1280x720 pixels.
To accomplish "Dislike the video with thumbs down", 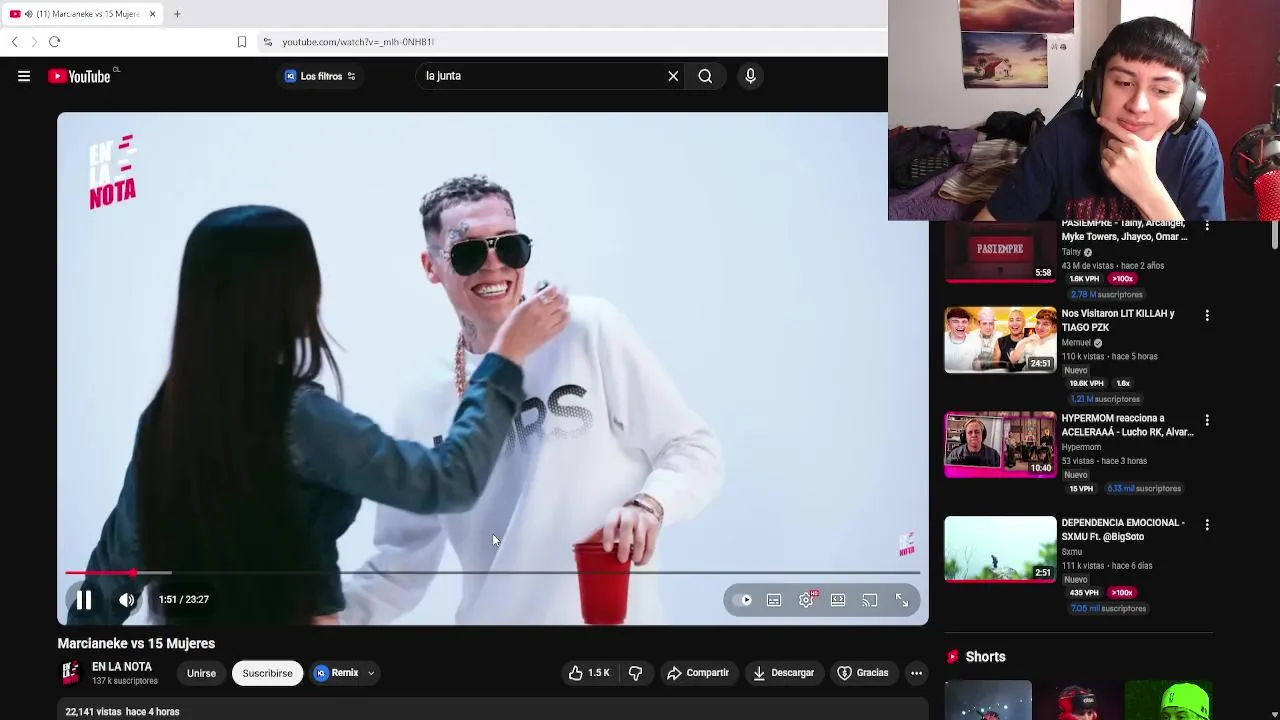I will [x=635, y=673].
